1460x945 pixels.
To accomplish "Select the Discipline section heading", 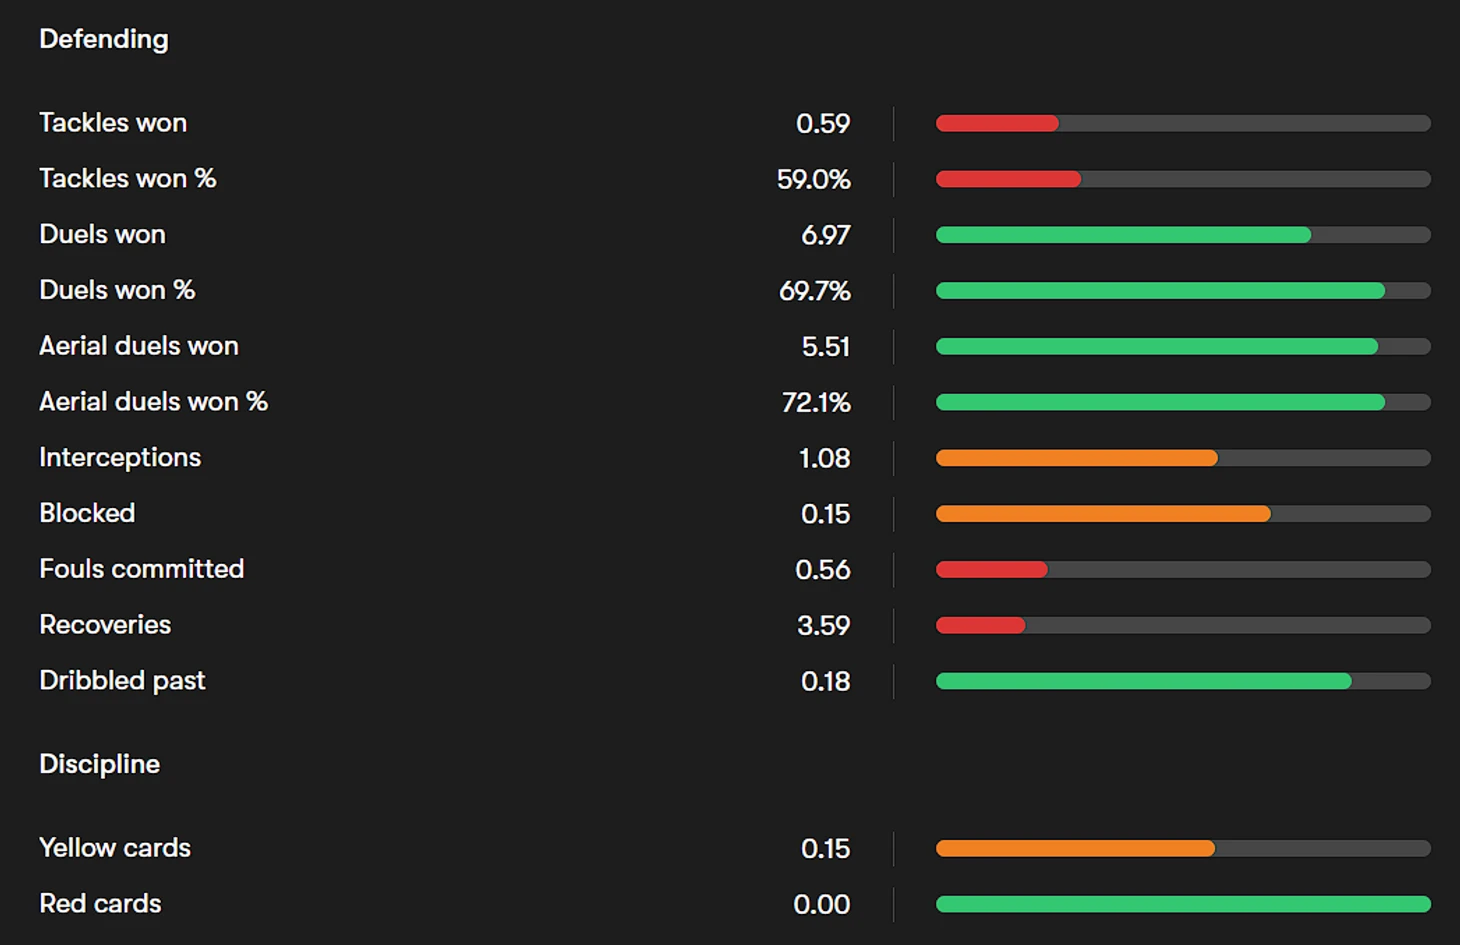I will point(99,764).
